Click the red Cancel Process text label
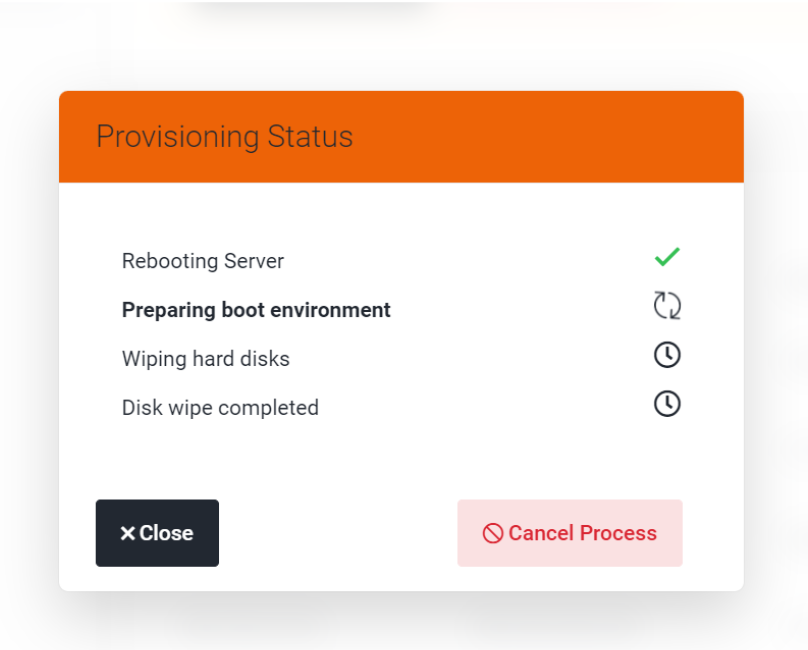Screen dimensions: 808x650 pos(583,533)
